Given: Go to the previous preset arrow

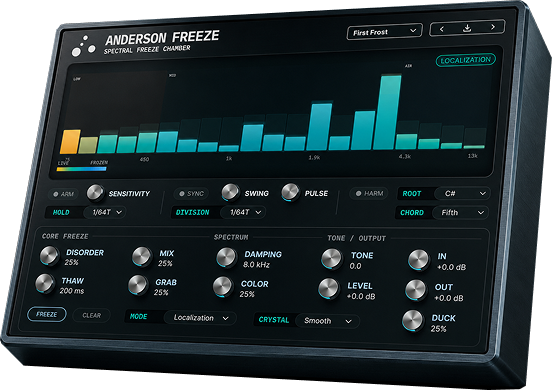Looking at the screenshot, I should [x=442, y=29].
